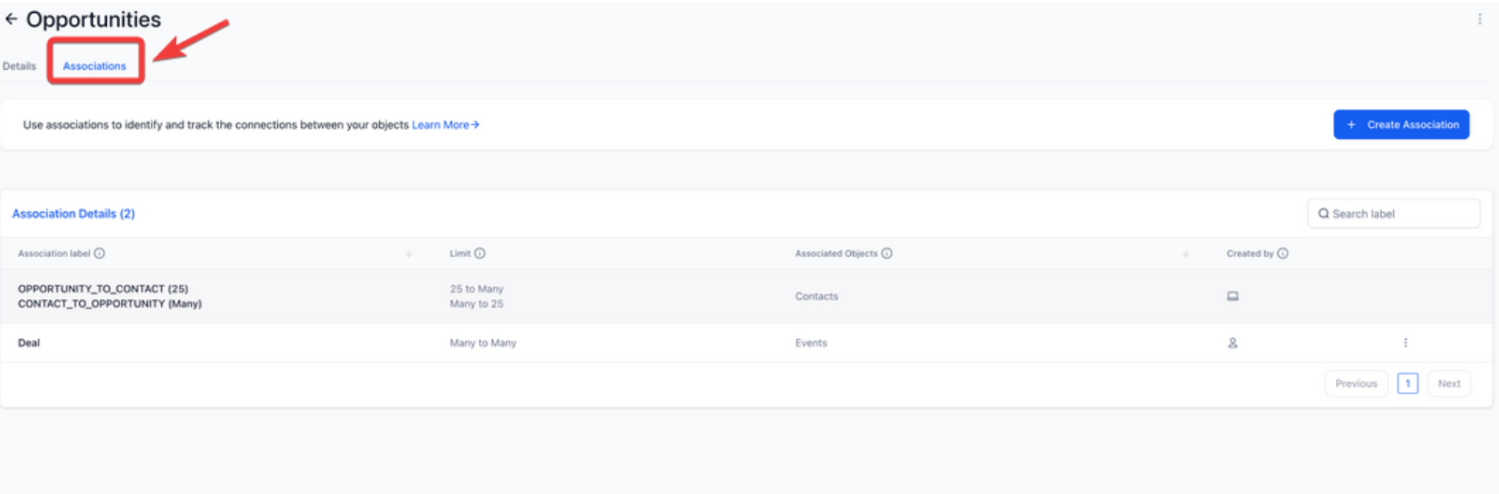1499x494 pixels.
Task: Click the Next pagination button
Action: 1449,384
